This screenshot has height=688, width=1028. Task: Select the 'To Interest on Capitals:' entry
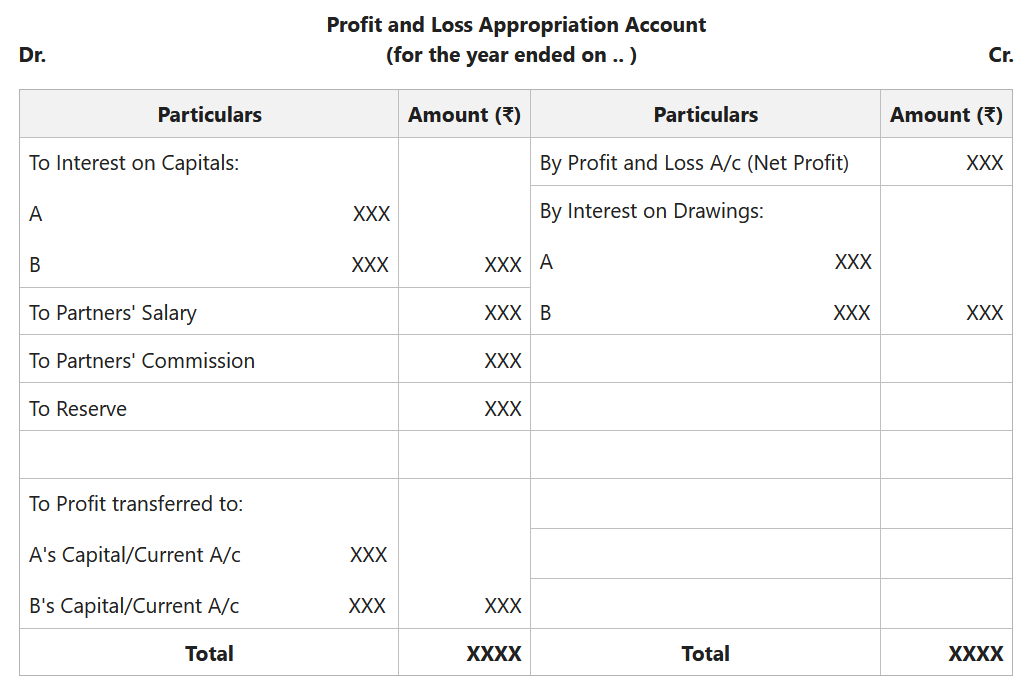click(x=134, y=163)
